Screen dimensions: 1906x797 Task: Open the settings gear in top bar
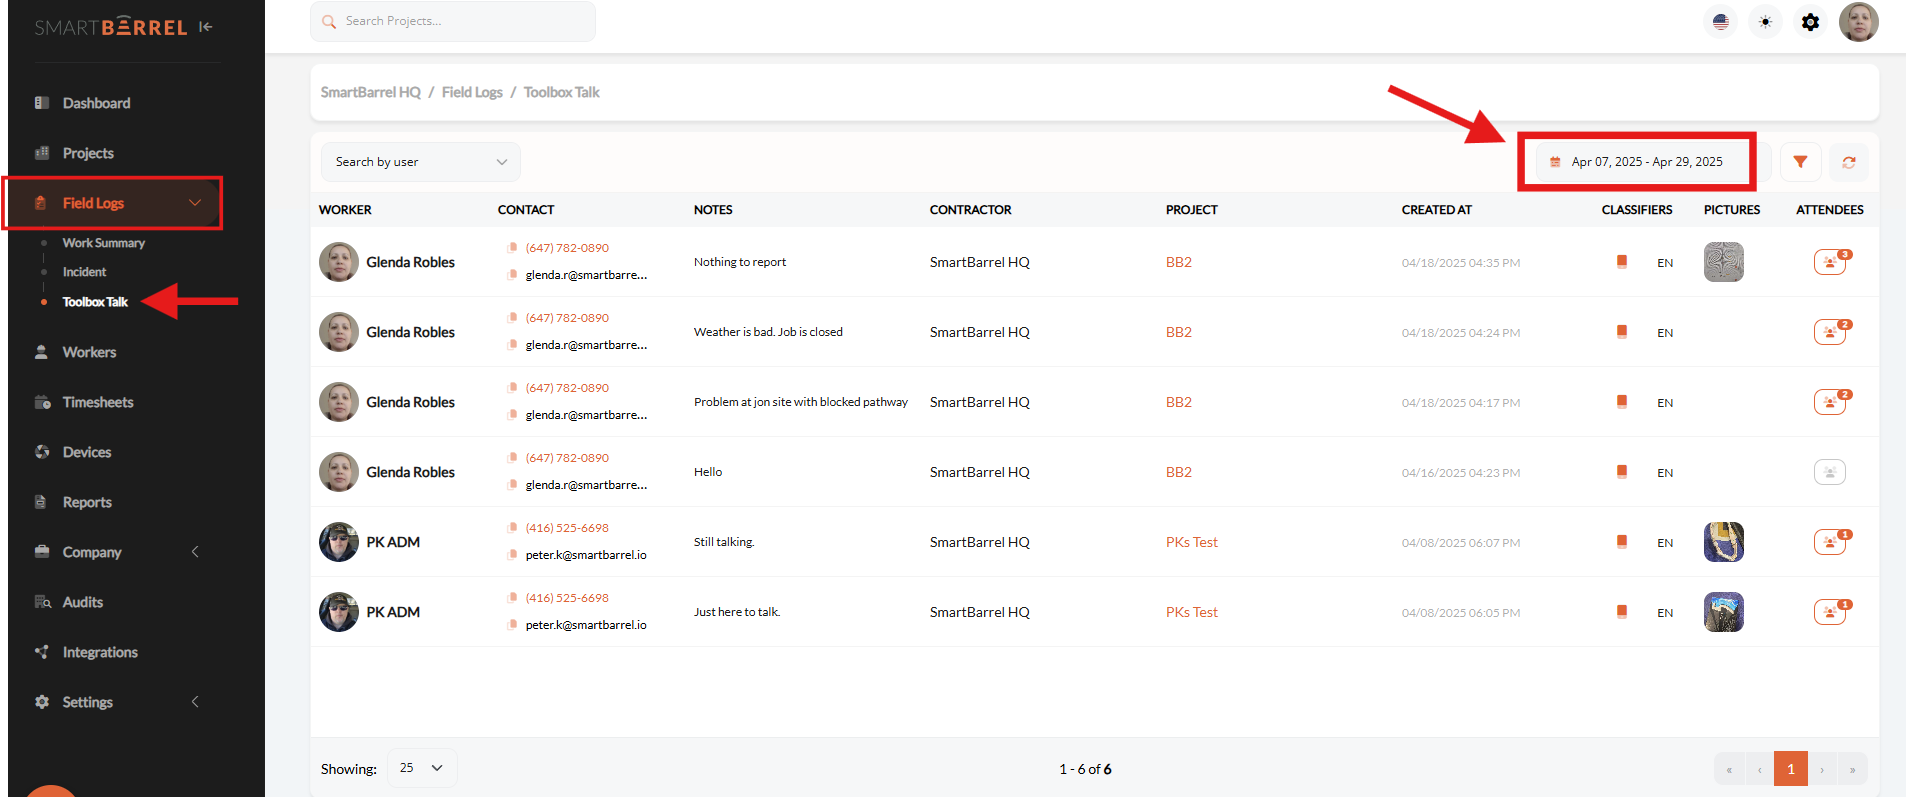pos(1810,22)
